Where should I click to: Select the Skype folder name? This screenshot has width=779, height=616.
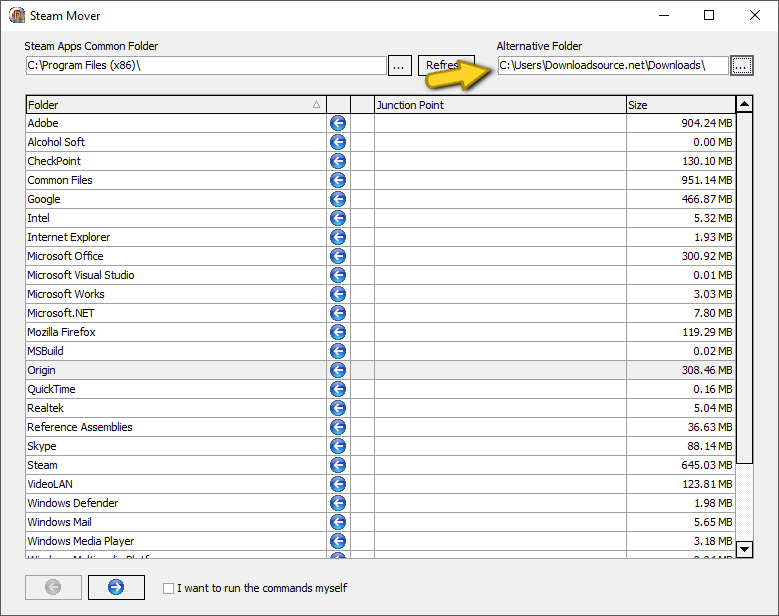pos(42,446)
